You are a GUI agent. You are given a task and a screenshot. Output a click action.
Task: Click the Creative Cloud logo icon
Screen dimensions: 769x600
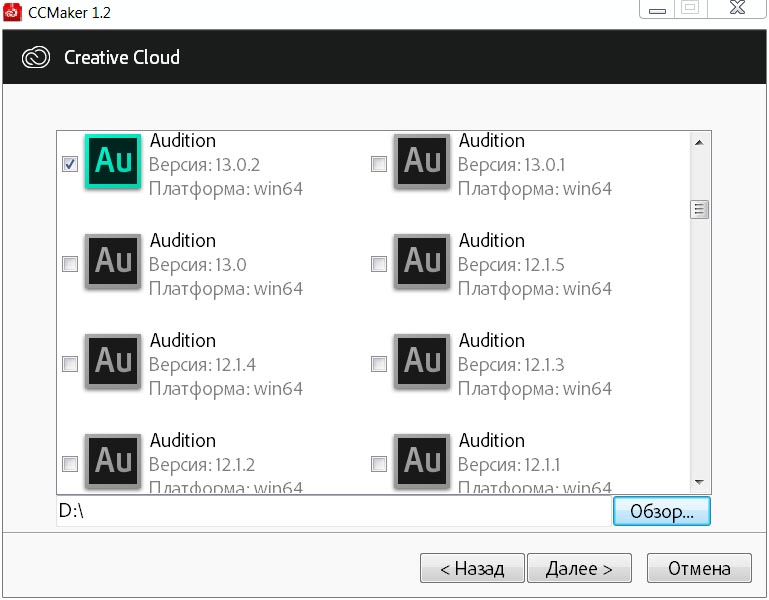pyautogui.click(x=36, y=57)
